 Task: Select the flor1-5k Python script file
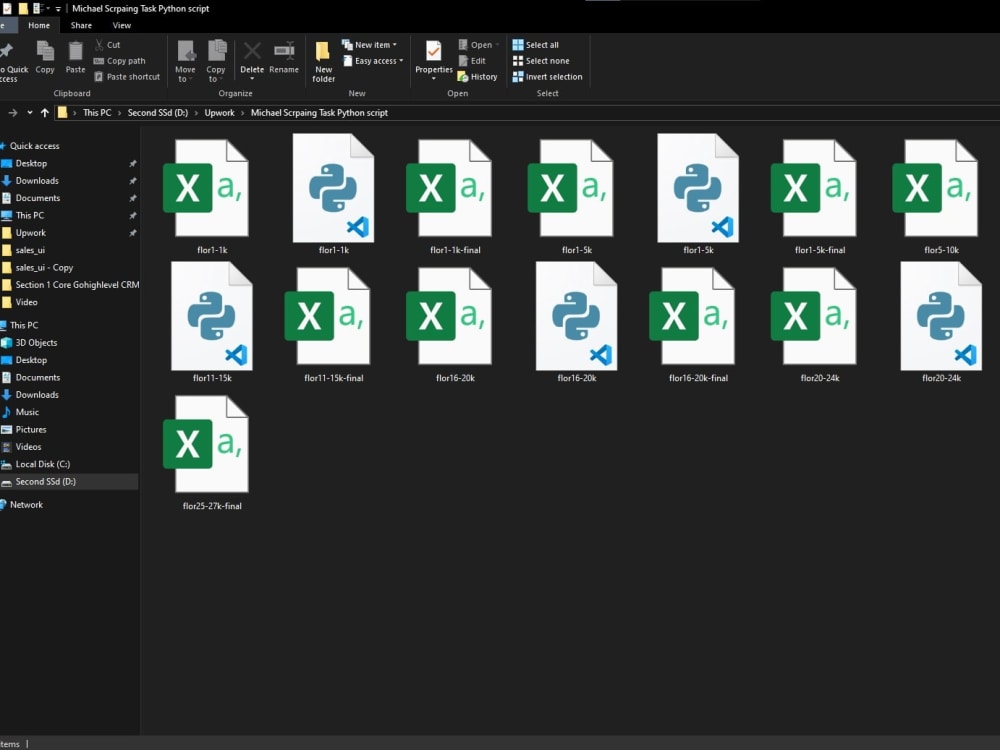[x=698, y=194]
